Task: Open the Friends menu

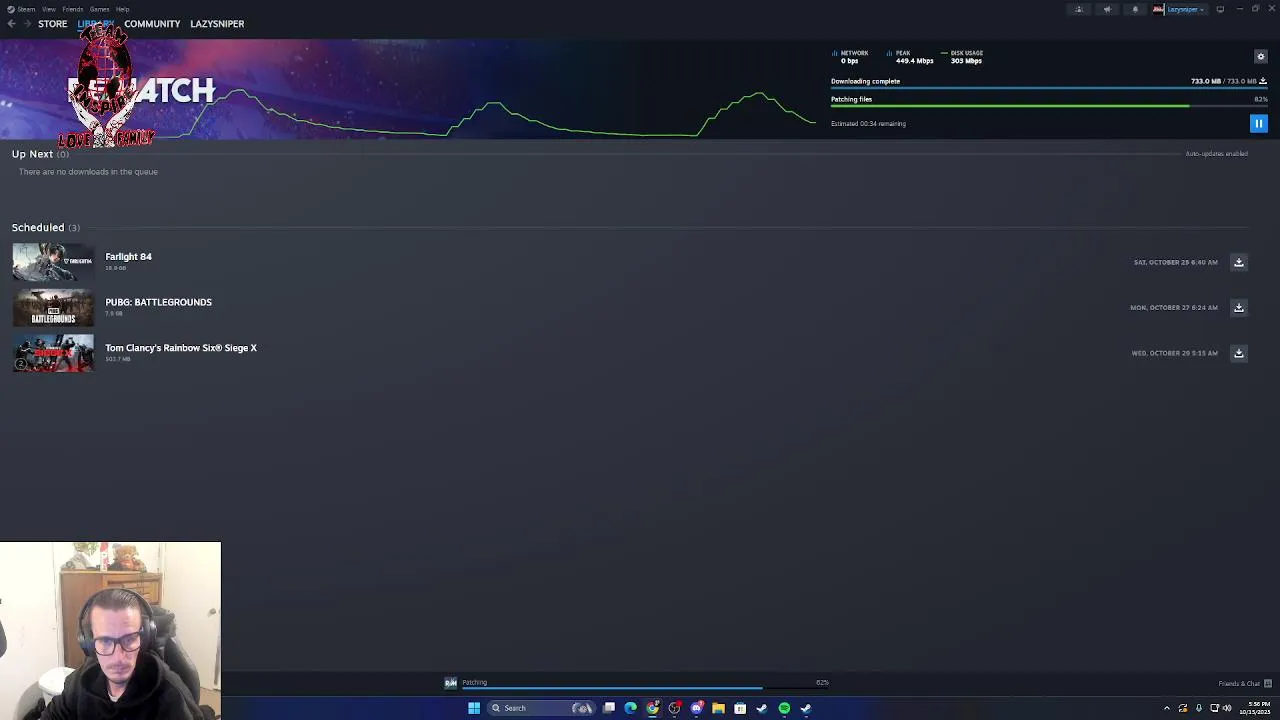Action: point(72,9)
